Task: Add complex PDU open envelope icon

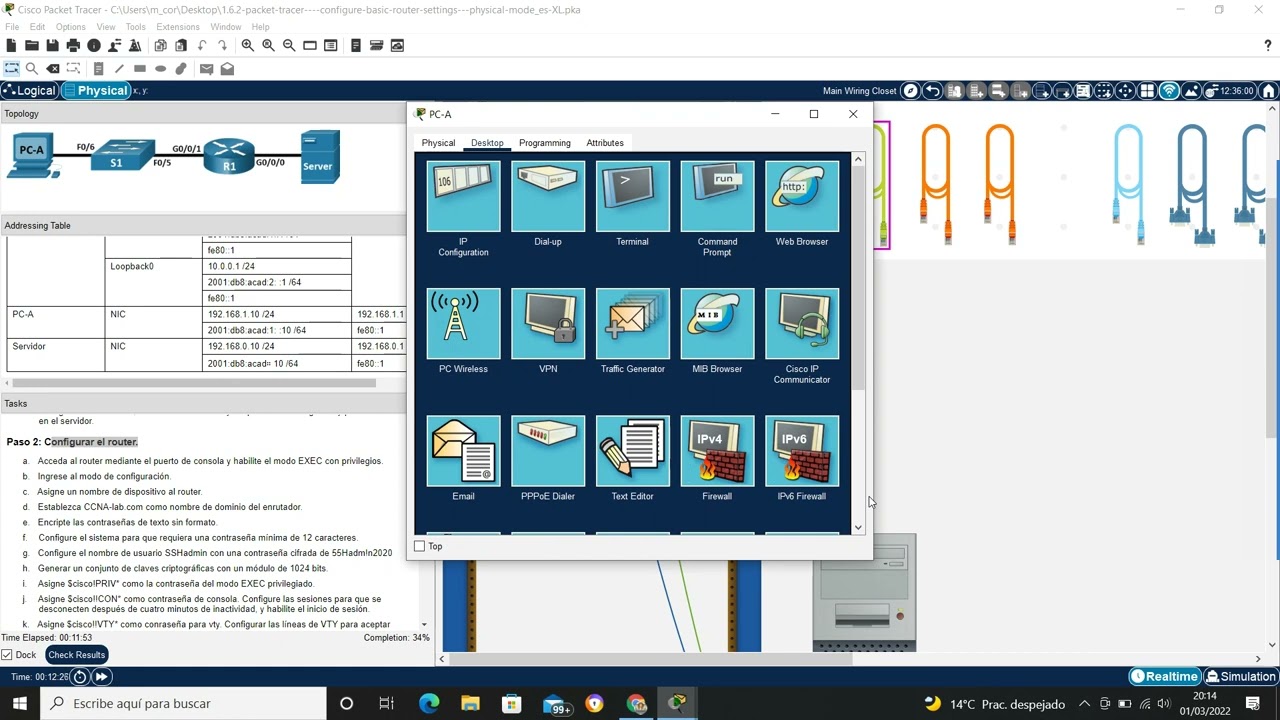Action: tap(227, 69)
